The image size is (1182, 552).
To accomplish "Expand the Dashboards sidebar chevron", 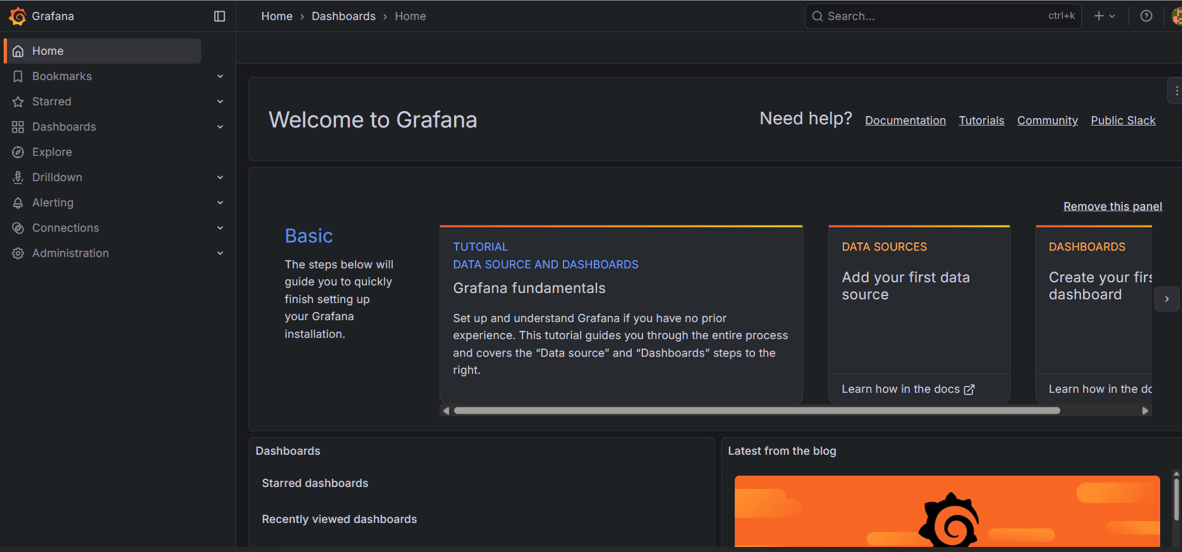I will 220,127.
